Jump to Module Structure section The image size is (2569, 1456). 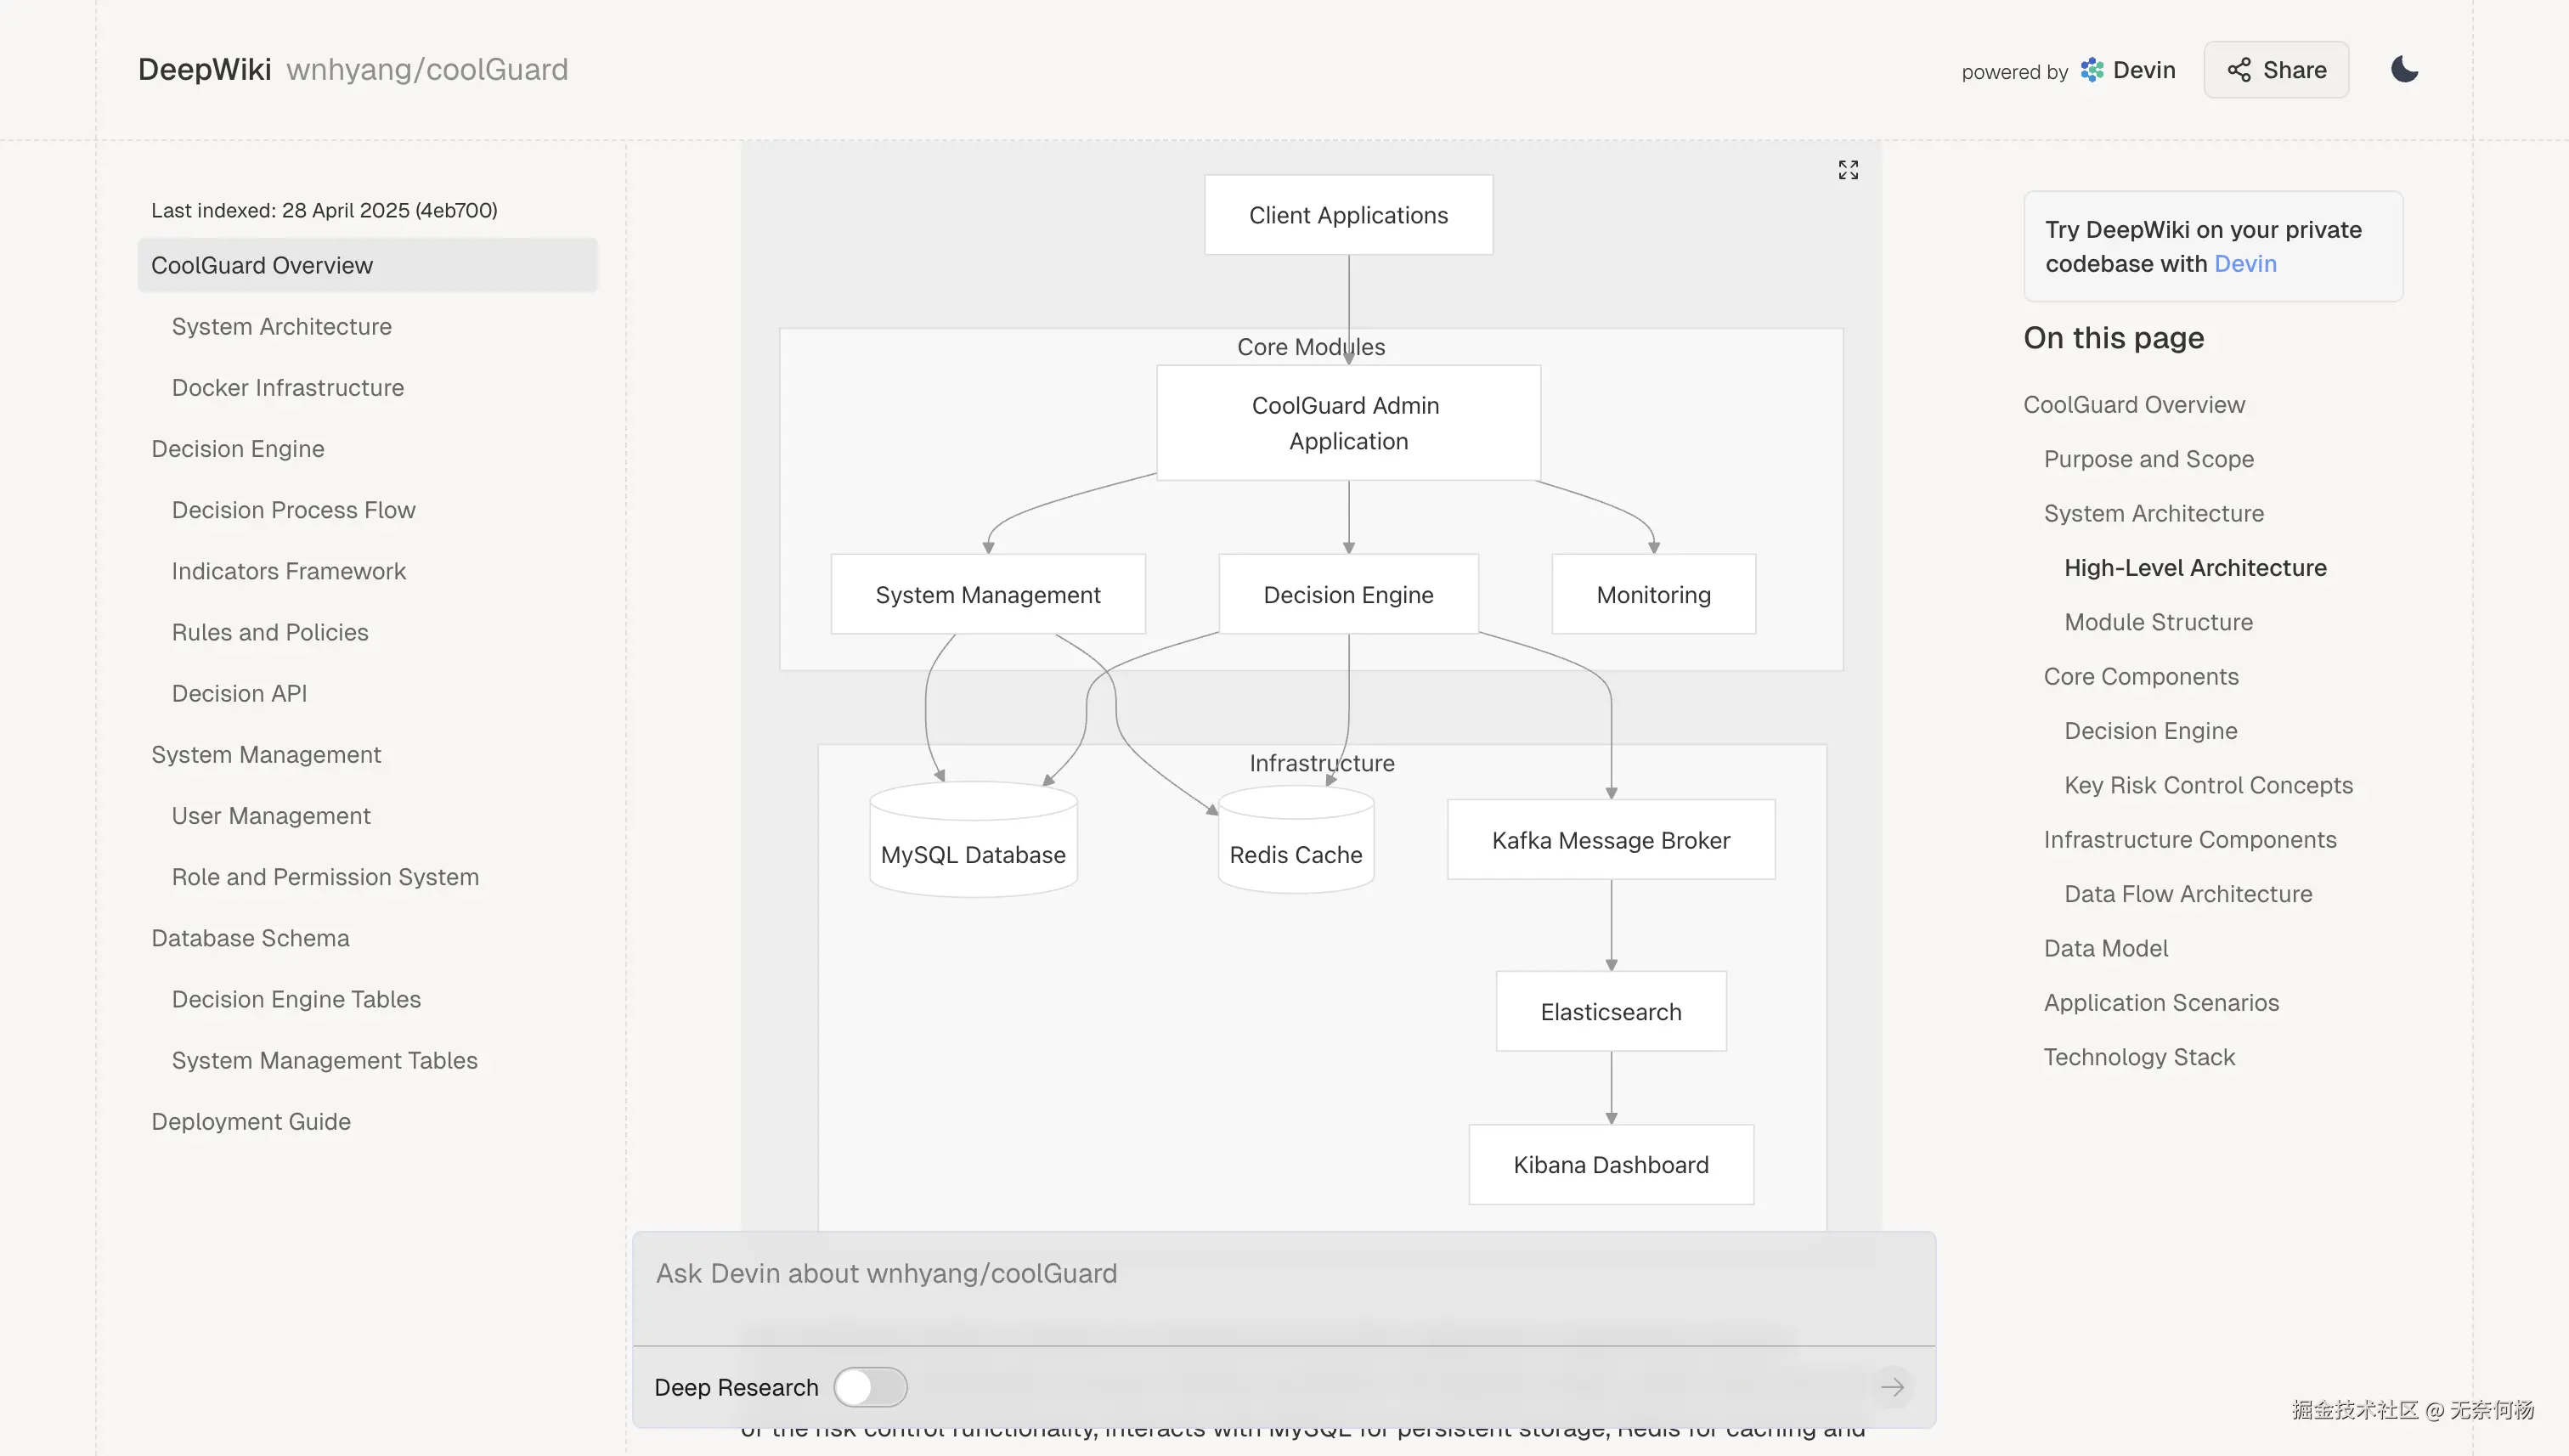pyautogui.click(x=2158, y=622)
